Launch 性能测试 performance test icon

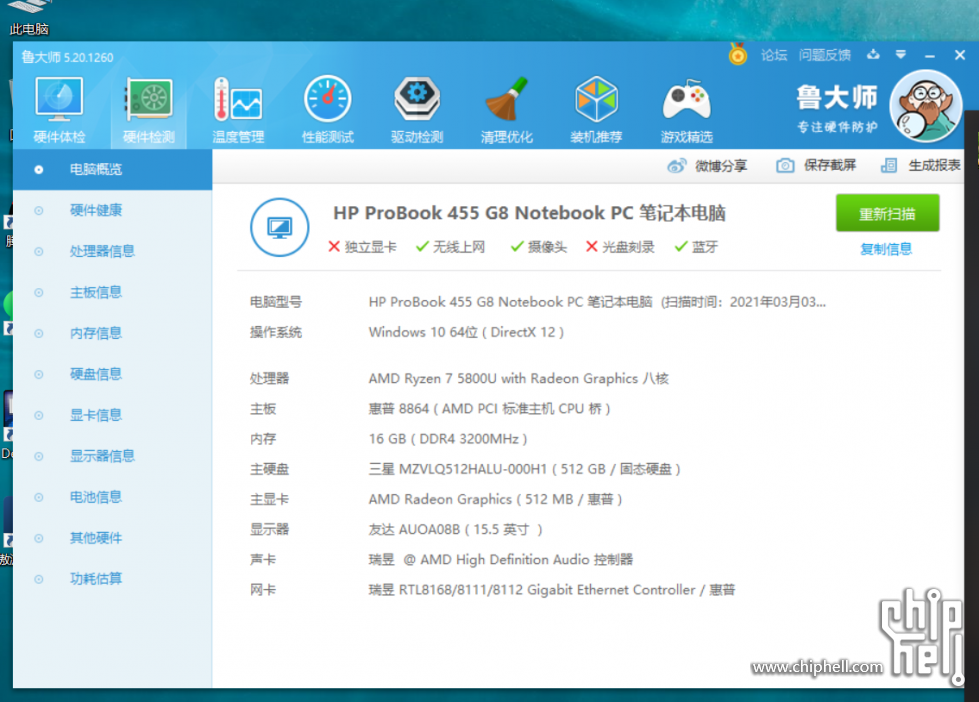[x=328, y=110]
